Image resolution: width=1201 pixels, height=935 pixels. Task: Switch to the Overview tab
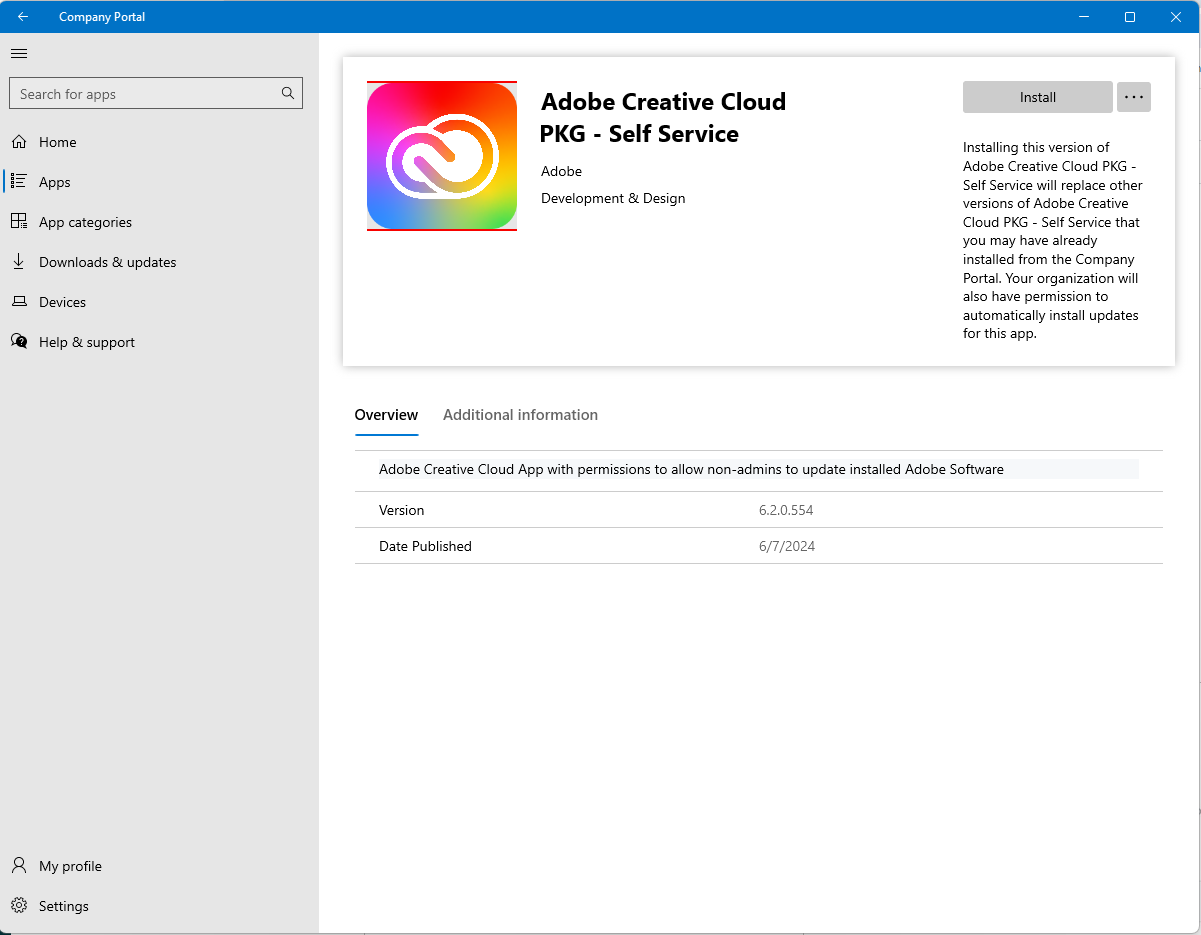[x=386, y=415]
